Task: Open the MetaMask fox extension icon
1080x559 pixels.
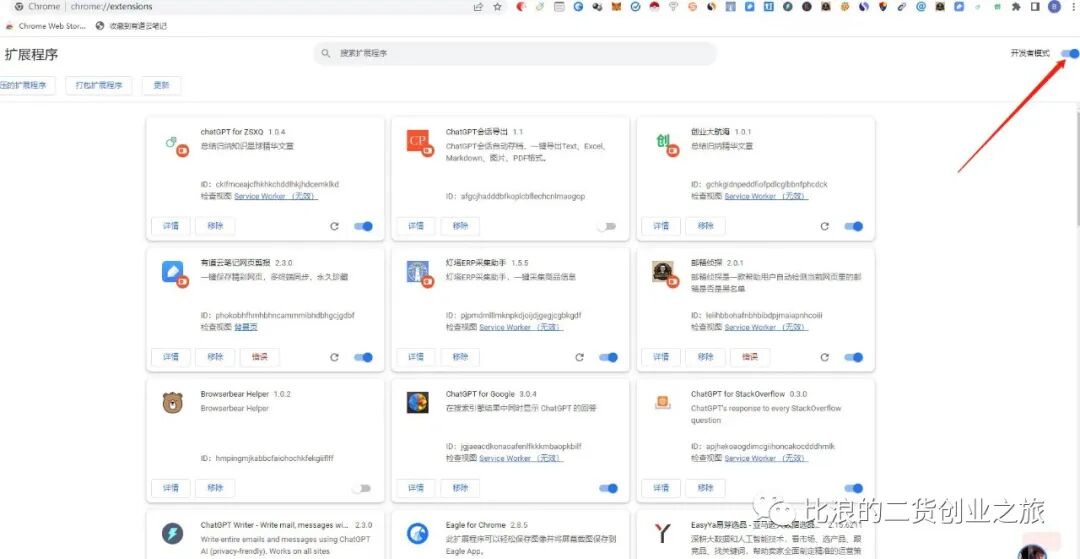Action: coord(615,7)
